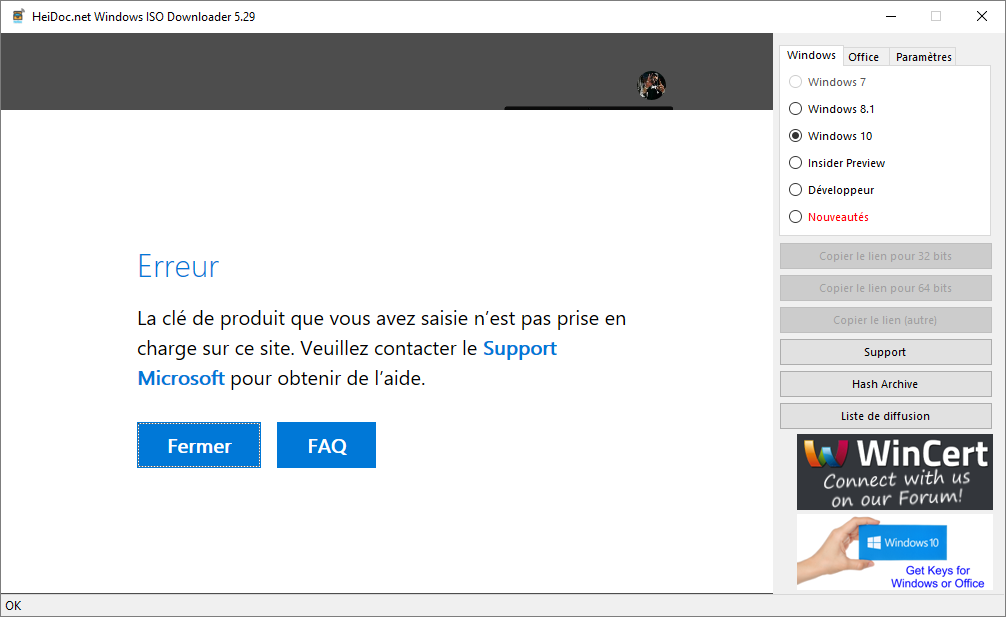The height and width of the screenshot is (617, 1006).
Task: Click Get Keys for Windows or Office ad
Action: click(x=894, y=552)
